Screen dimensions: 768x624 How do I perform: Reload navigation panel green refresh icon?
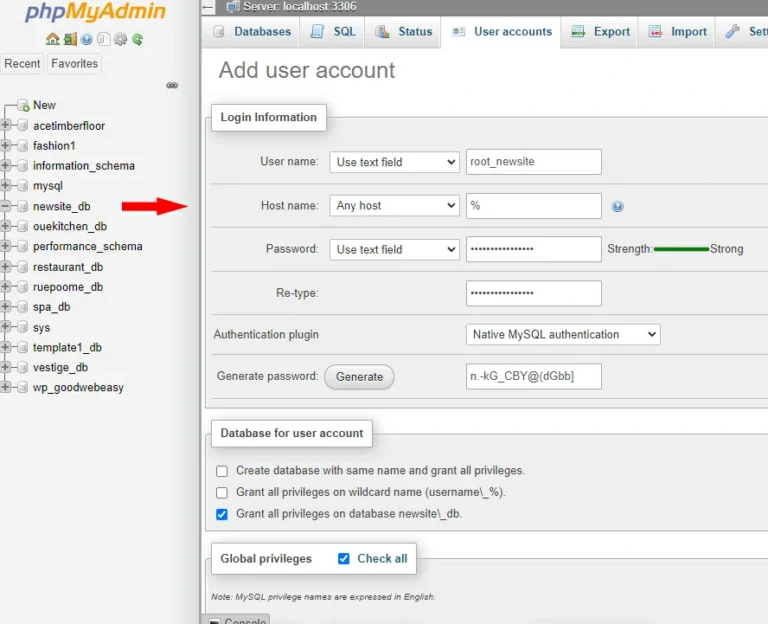tap(138, 39)
